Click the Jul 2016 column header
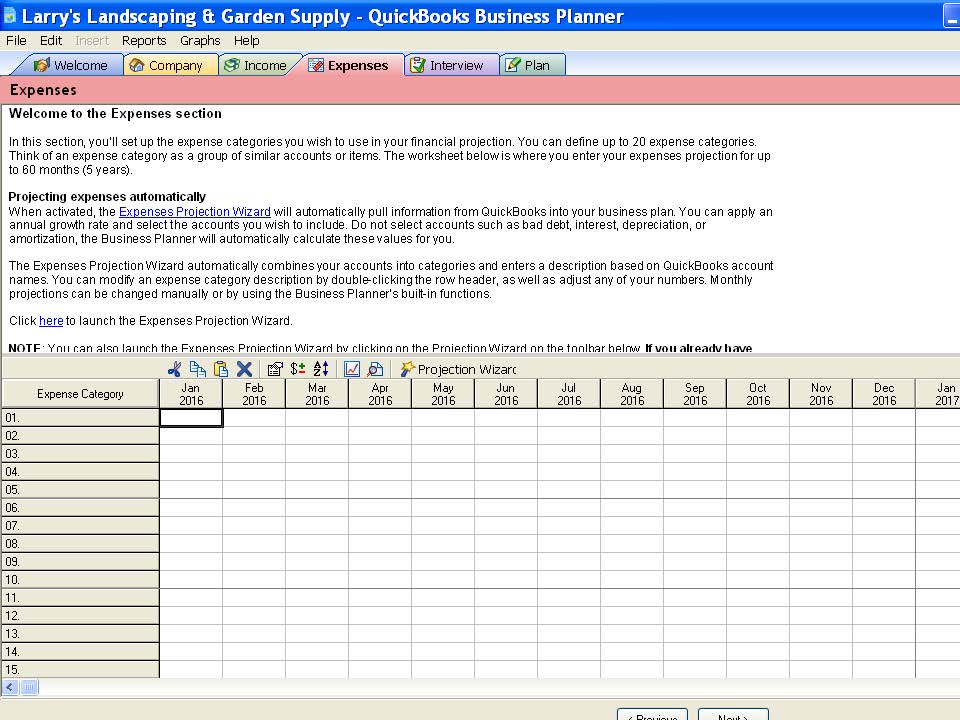The image size is (960, 720). (569, 394)
